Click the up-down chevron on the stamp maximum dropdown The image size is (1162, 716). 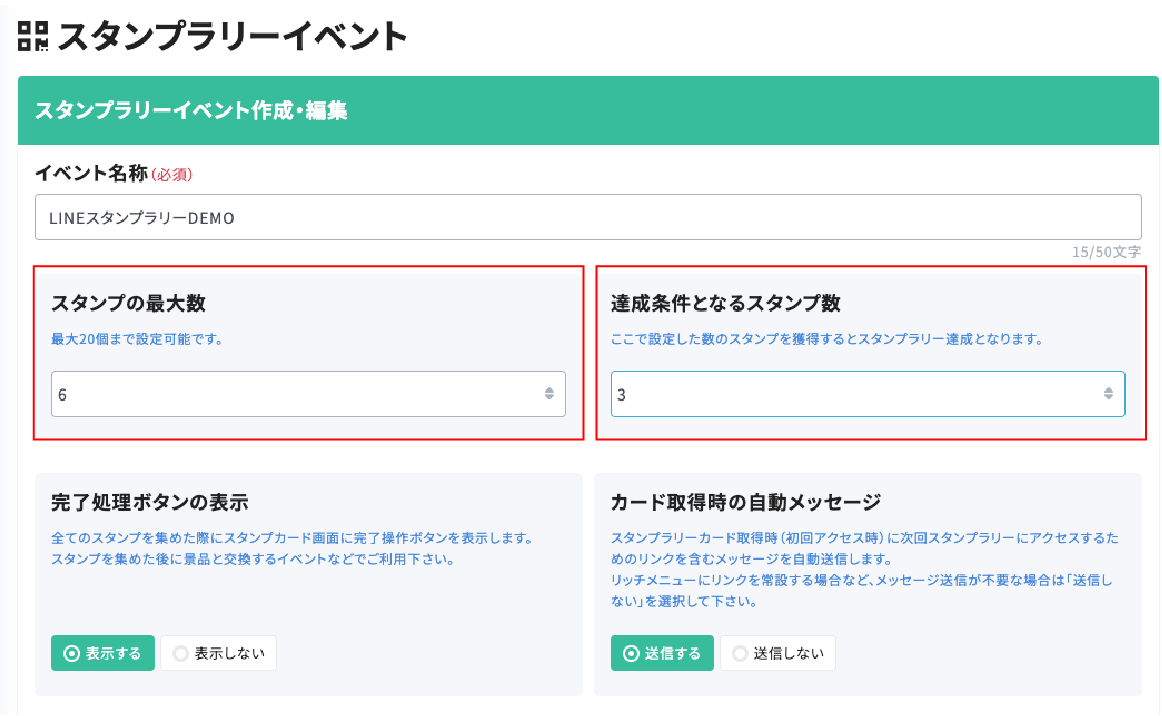tap(548, 394)
